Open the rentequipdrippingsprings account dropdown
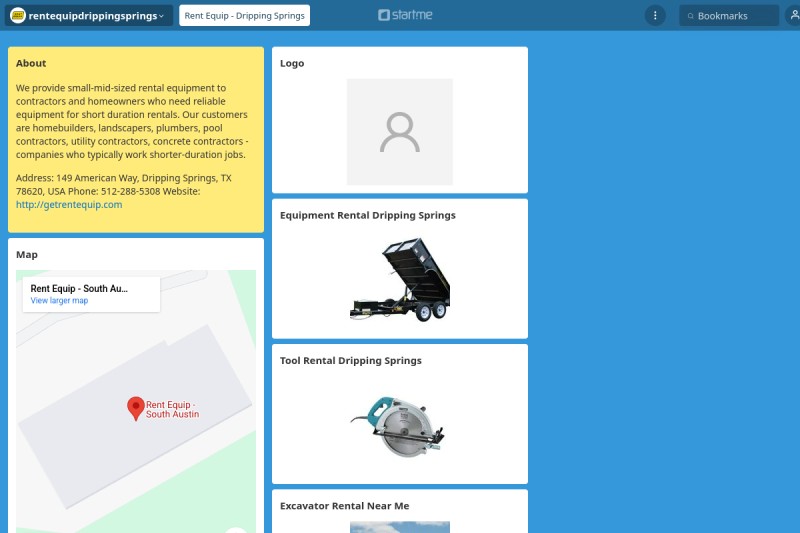The height and width of the screenshot is (533, 800). coord(89,15)
